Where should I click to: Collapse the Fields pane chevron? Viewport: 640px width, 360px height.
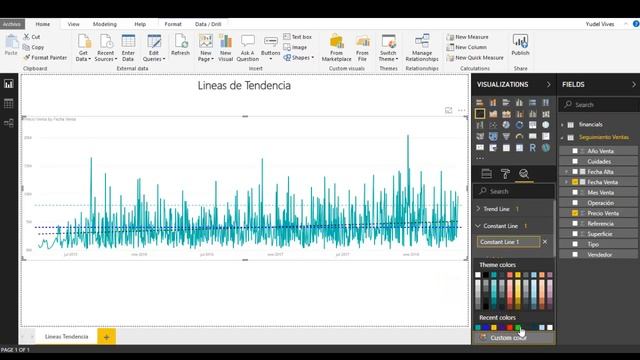point(634,84)
